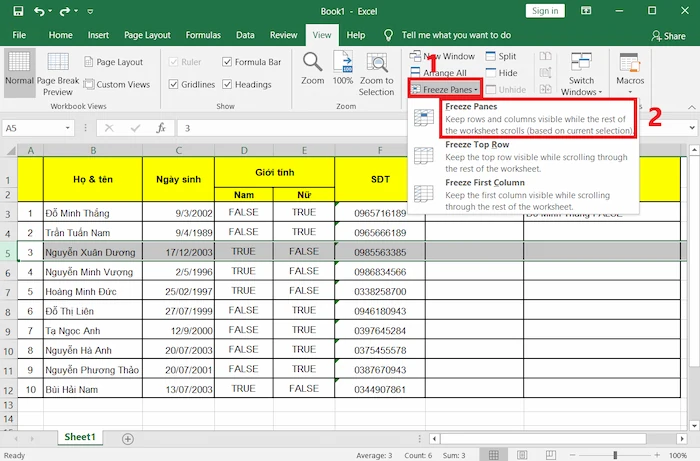Open the File tab
Viewport: 700px width, 461px height.
click(x=19, y=35)
